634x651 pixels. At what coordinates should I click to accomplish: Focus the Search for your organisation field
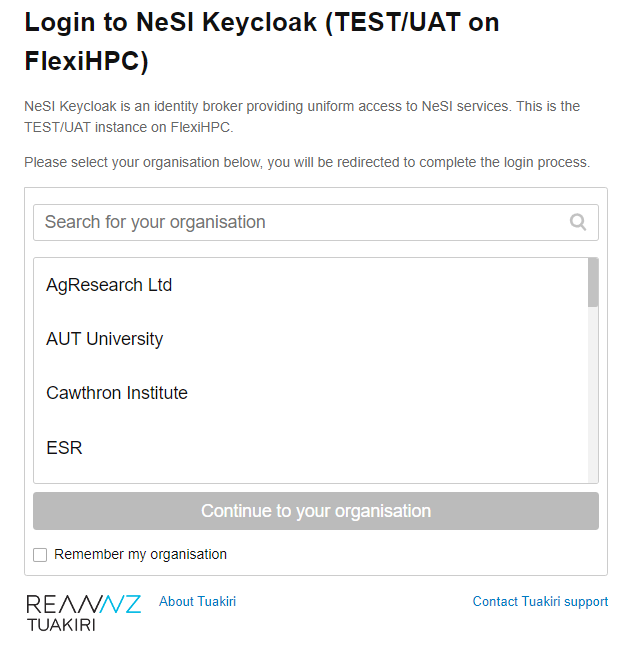[300, 222]
